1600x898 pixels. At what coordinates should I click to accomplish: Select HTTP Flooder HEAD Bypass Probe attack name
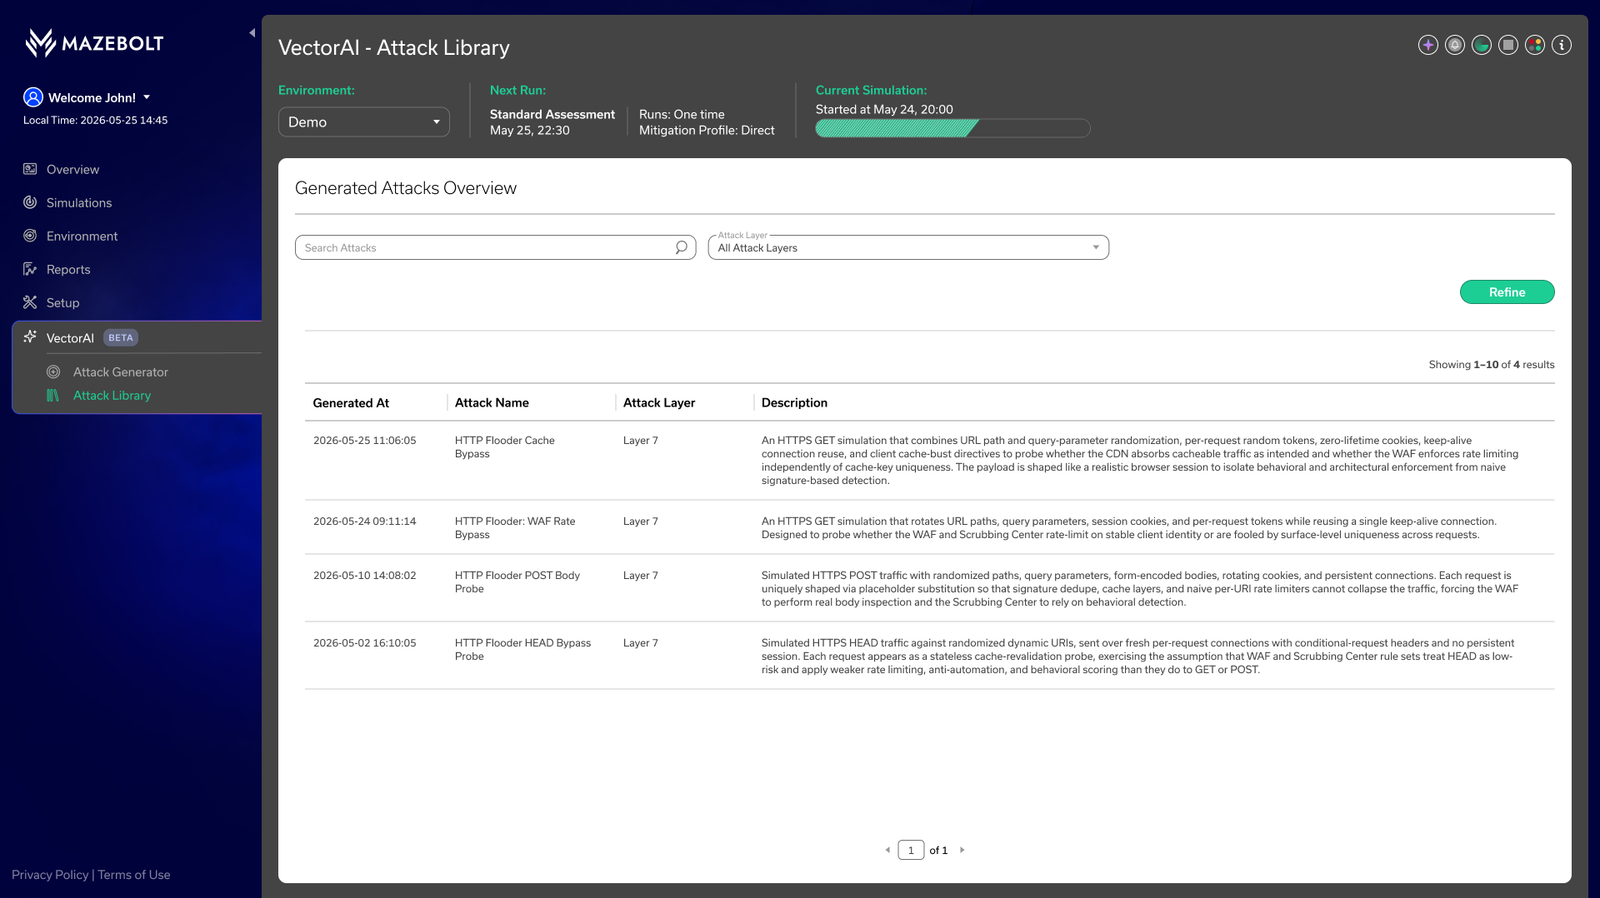(523, 650)
